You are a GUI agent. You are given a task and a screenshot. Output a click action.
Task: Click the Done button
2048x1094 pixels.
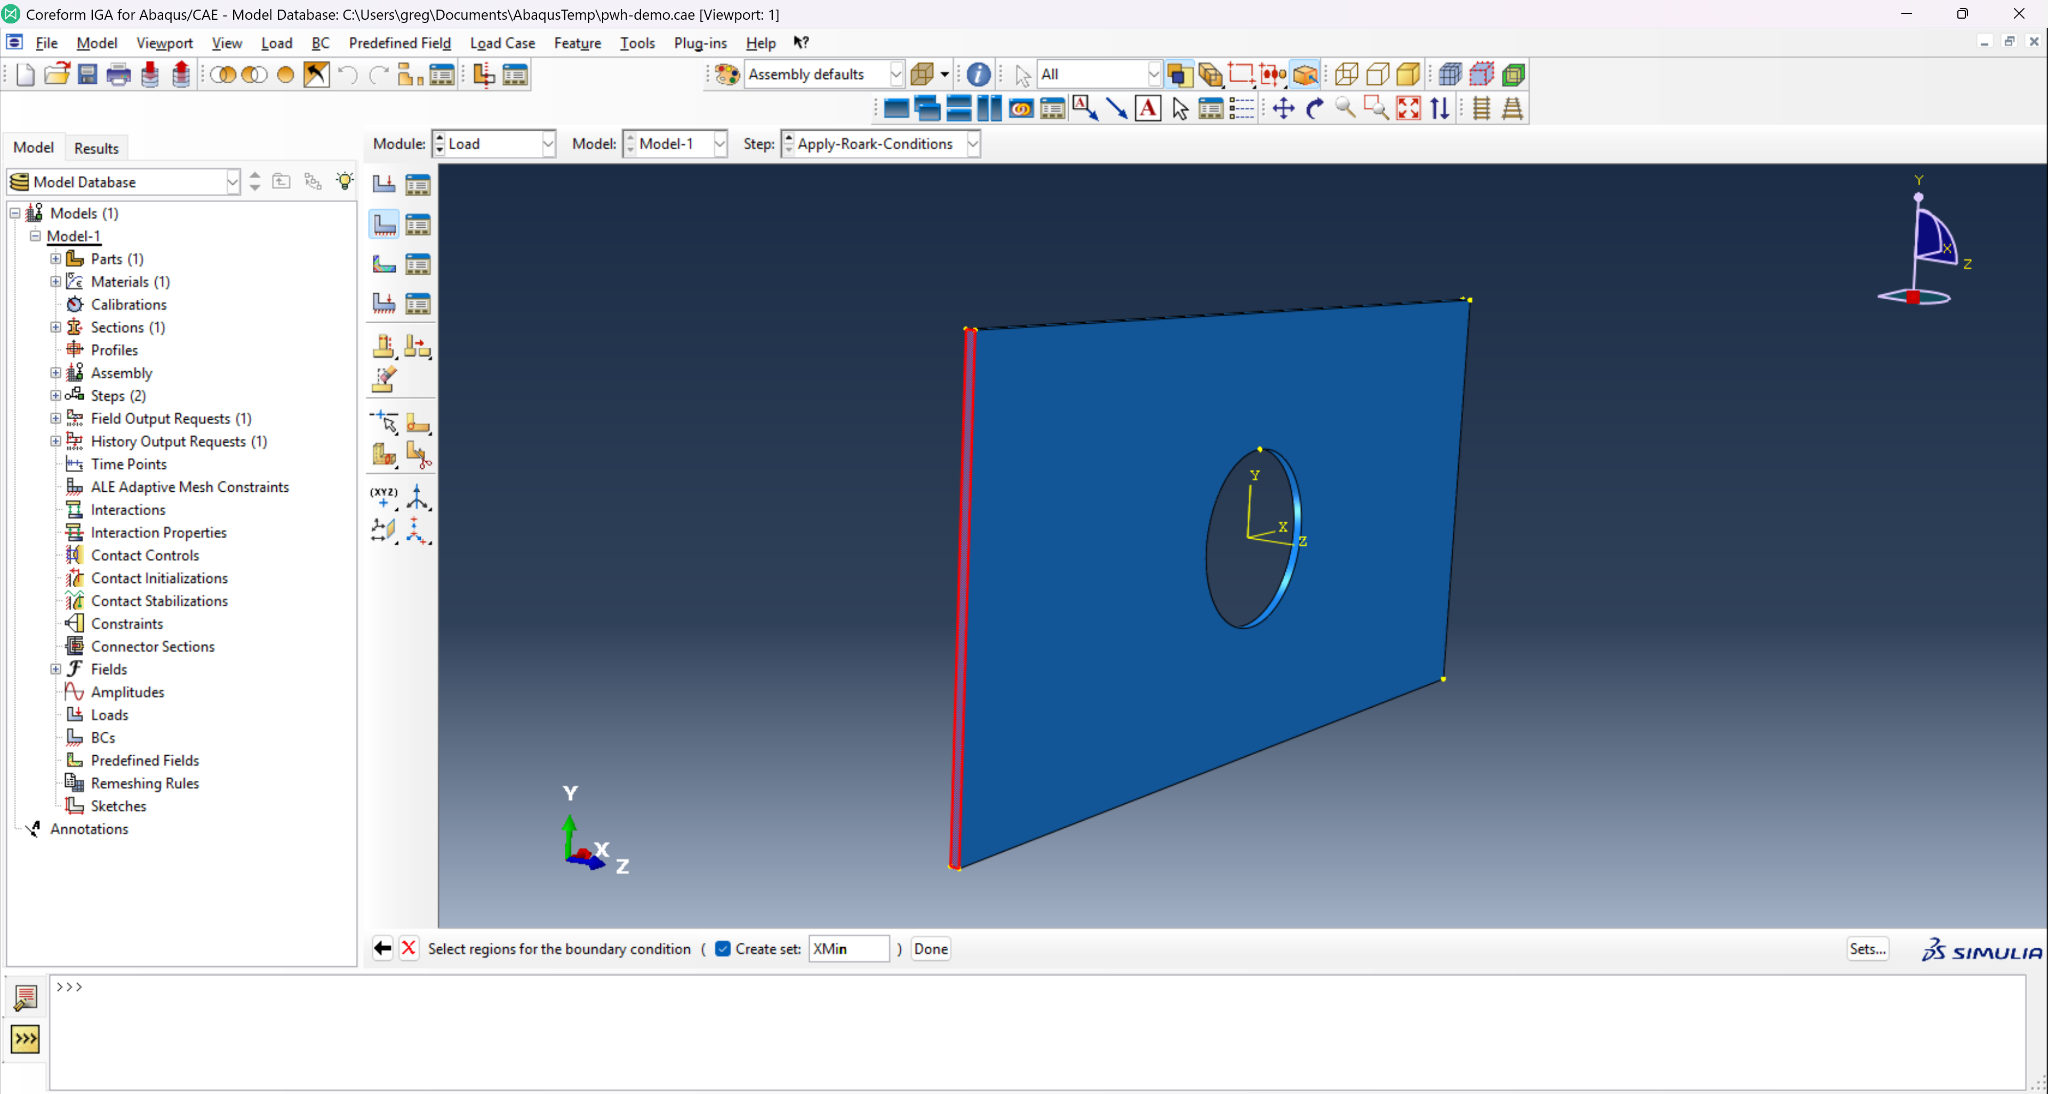tap(931, 949)
